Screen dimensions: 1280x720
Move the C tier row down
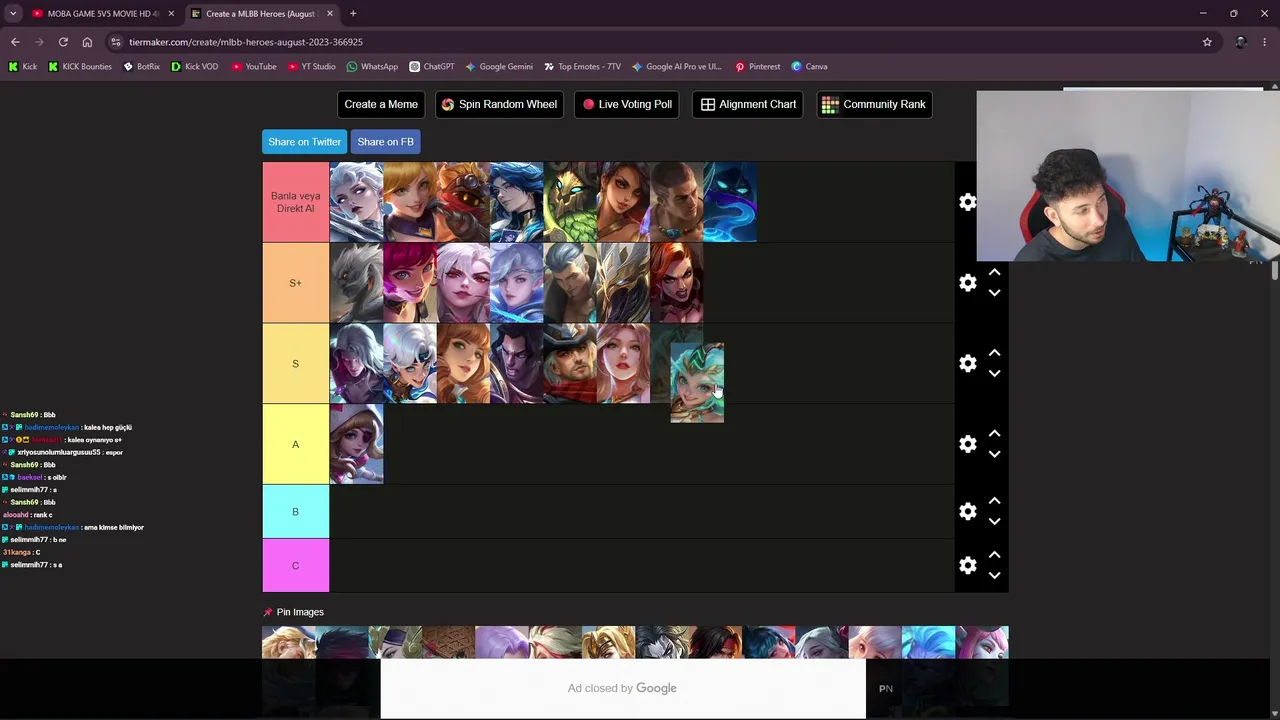point(994,575)
